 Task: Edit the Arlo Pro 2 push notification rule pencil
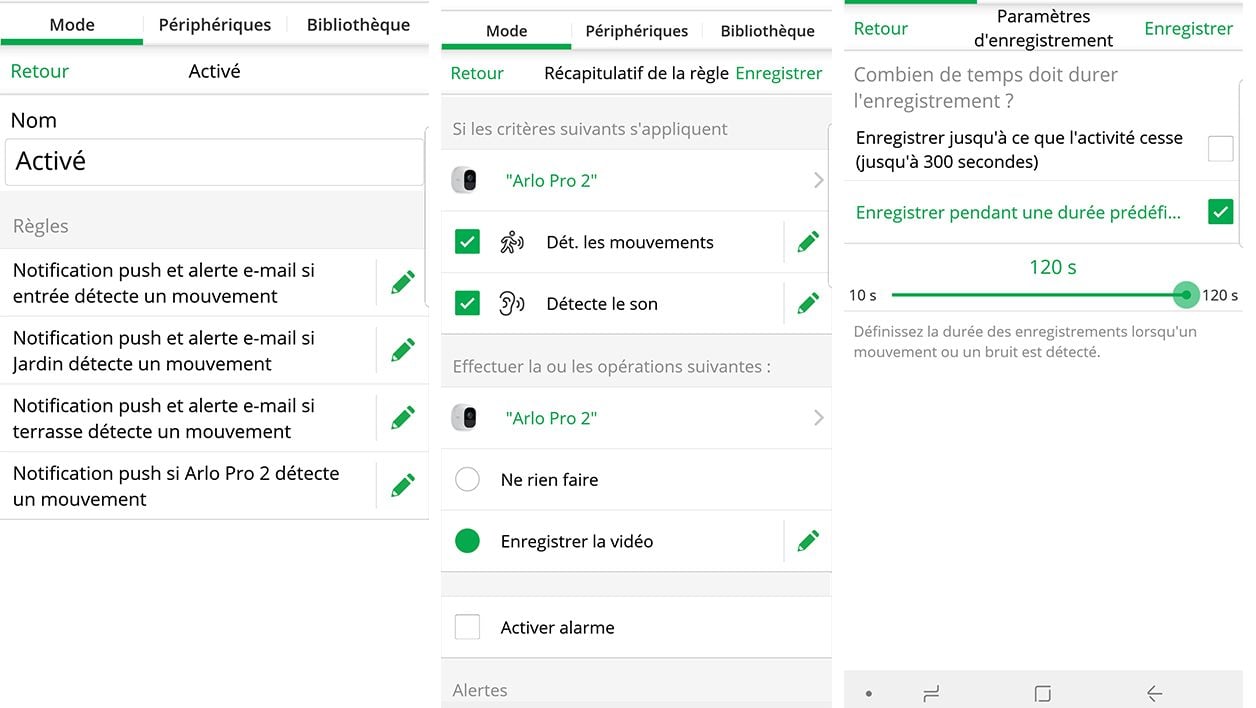tap(403, 486)
